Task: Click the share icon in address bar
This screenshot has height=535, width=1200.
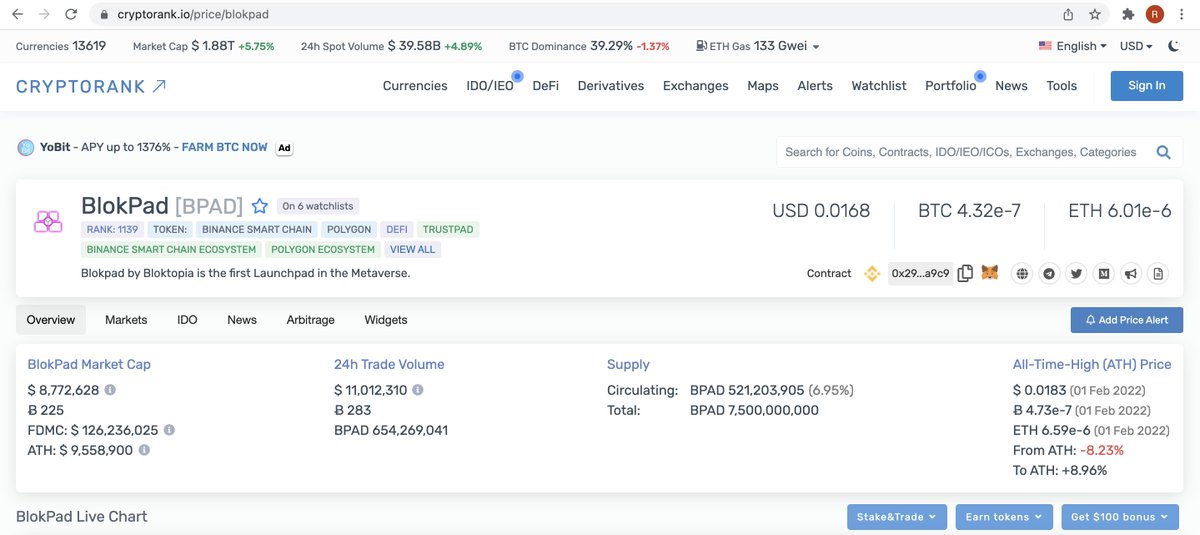Action: tap(1068, 15)
